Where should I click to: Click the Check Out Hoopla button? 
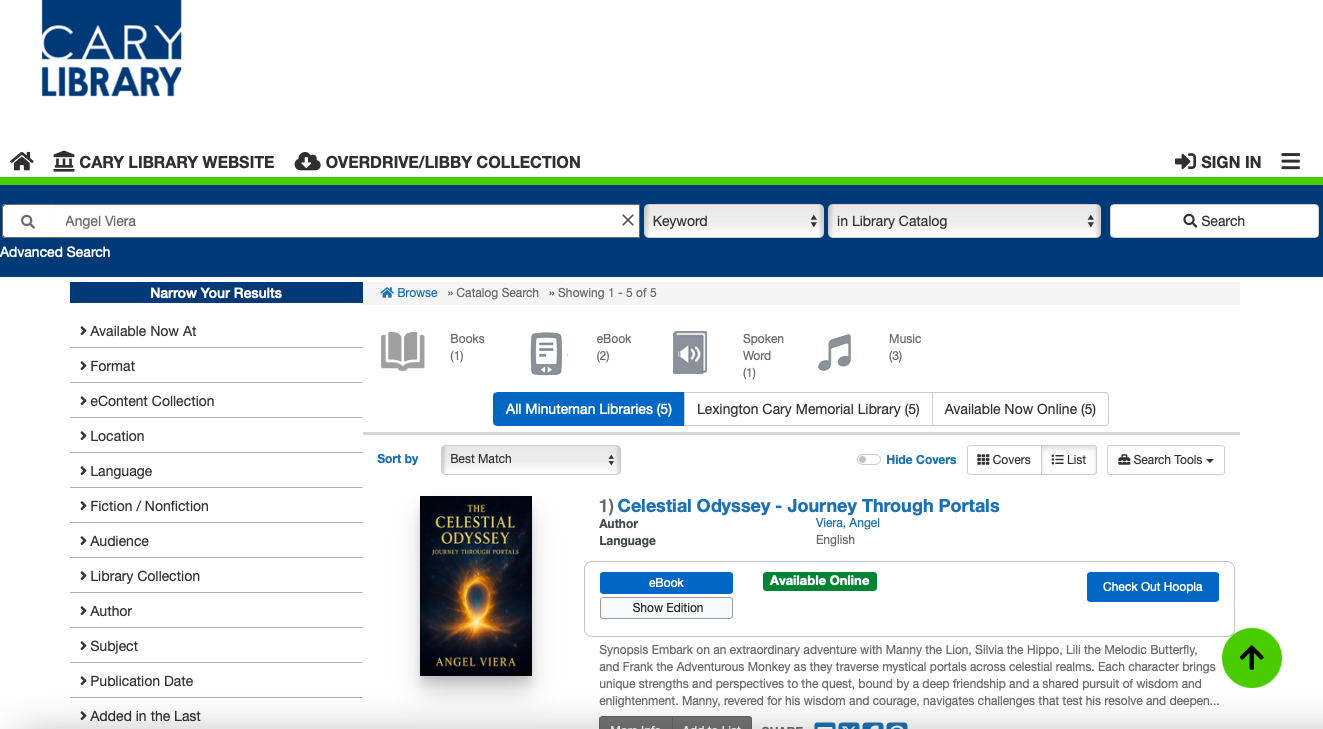(x=1152, y=587)
